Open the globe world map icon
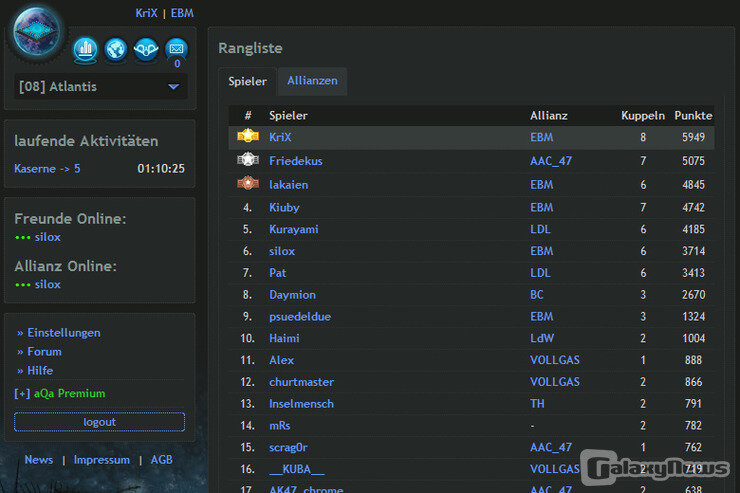The width and height of the screenshot is (740, 493). click(x=116, y=48)
